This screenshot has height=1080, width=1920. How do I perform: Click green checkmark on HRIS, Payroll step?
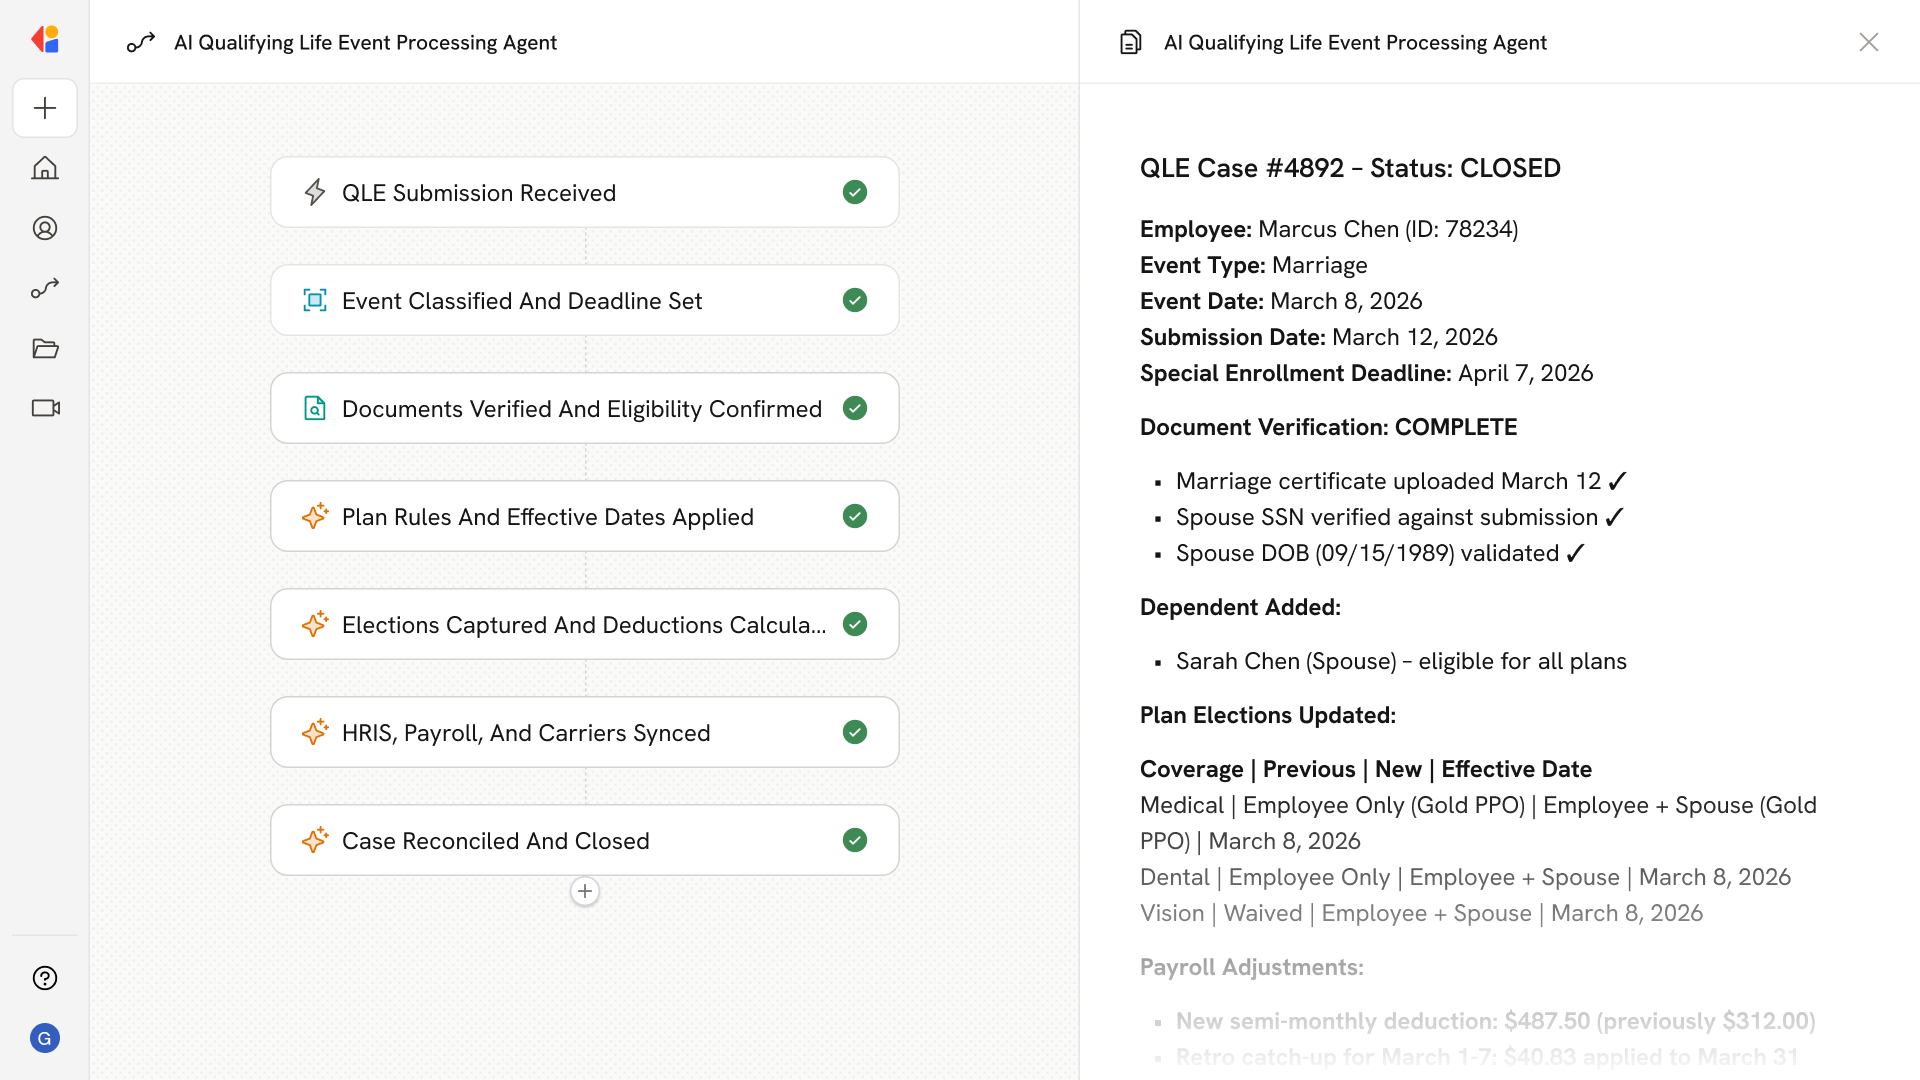pos(854,732)
